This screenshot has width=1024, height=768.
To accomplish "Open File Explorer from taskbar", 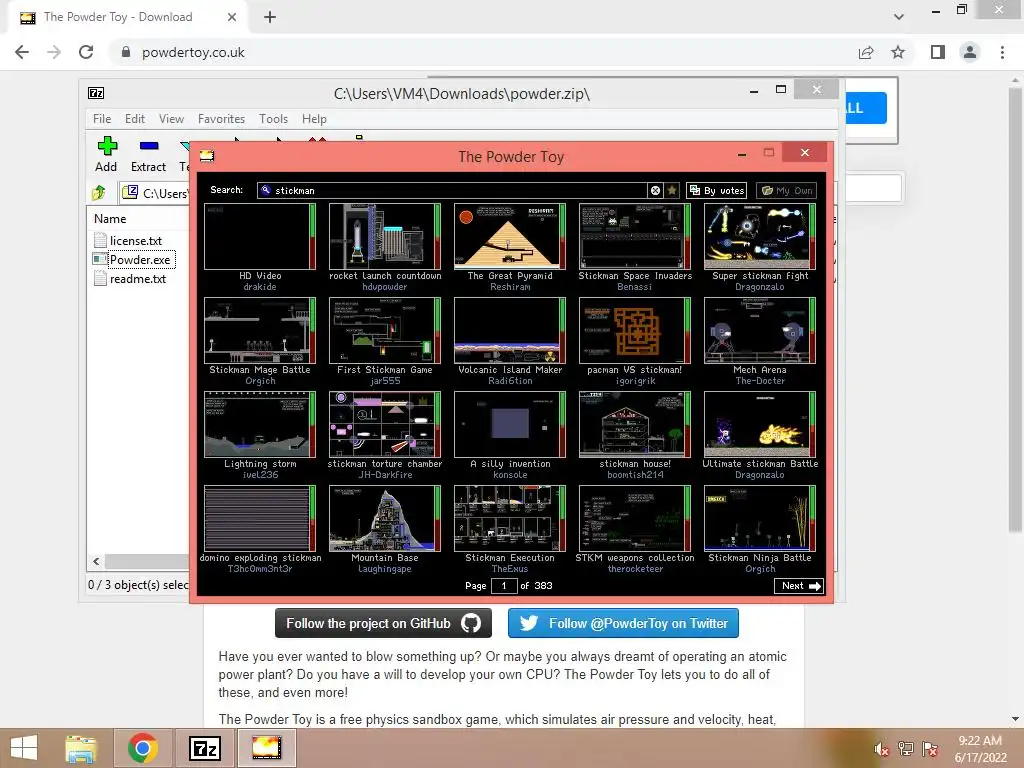I will pos(81,748).
